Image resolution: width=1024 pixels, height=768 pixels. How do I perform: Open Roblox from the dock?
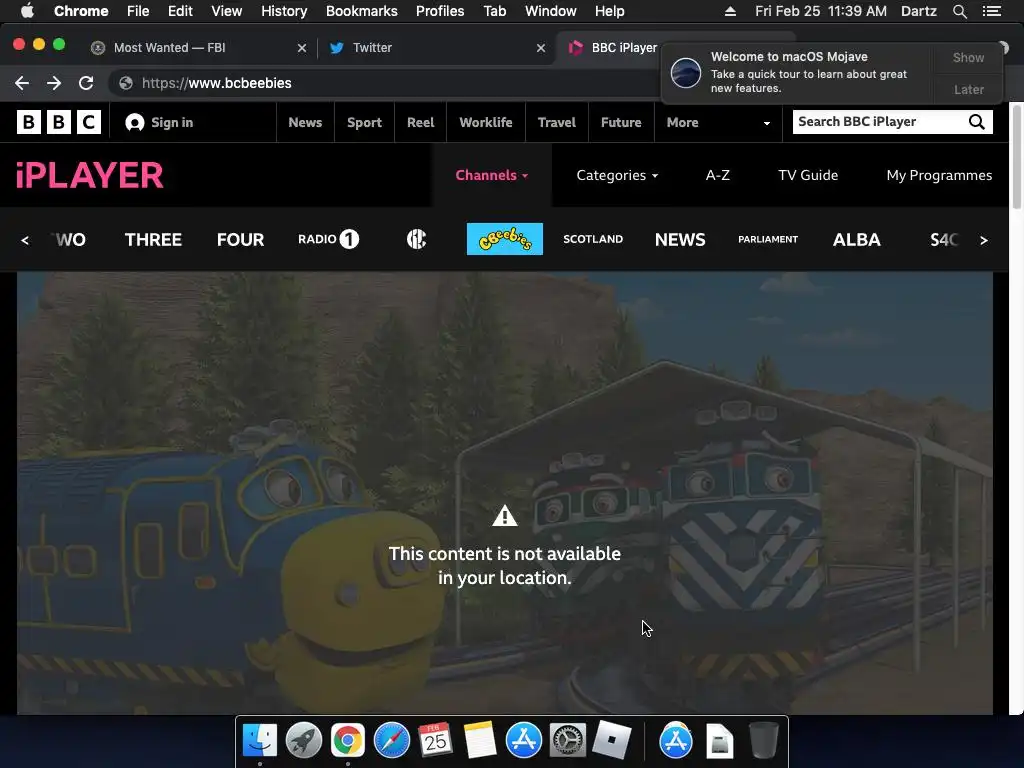tap(611, 741)
